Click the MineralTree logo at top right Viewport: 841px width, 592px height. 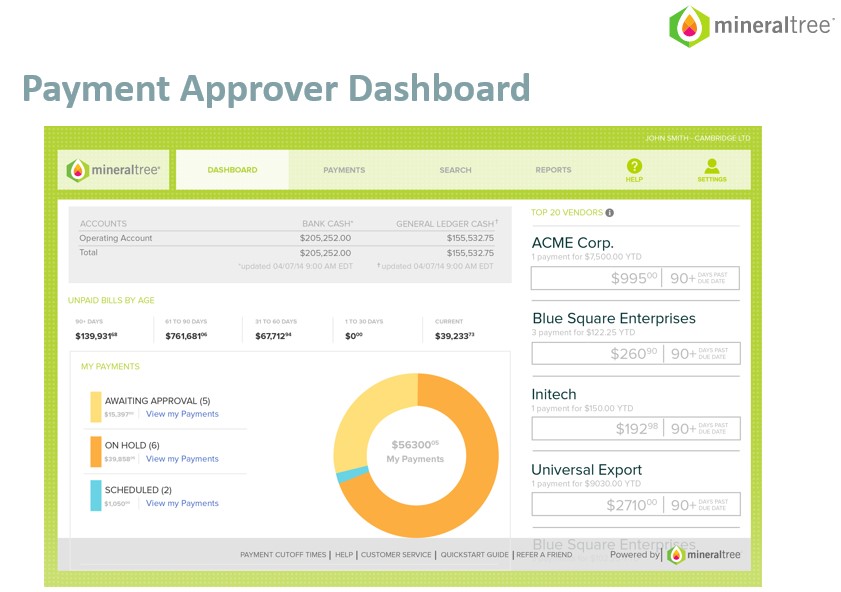click(751, 26)
